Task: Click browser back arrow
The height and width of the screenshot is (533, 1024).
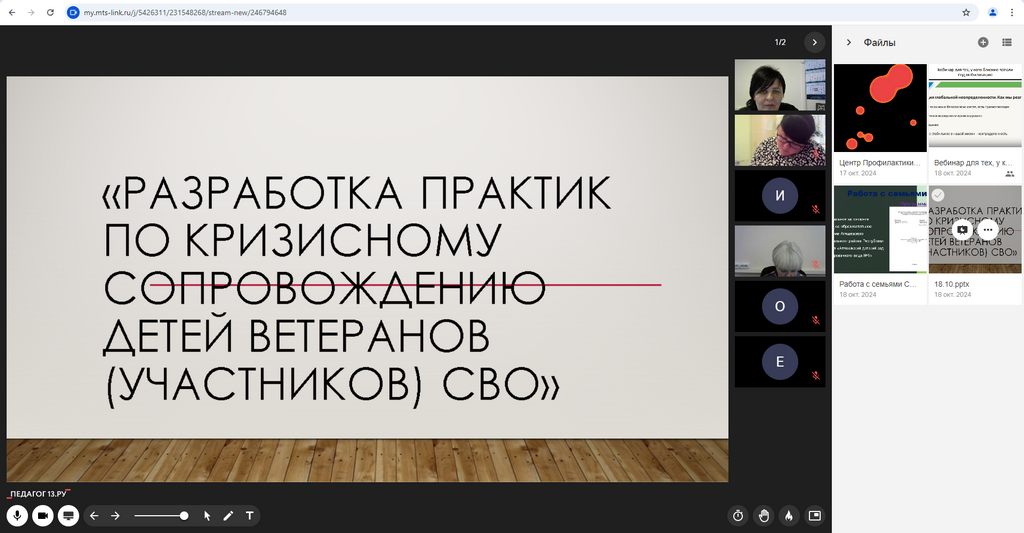Action: (x=12, y=12)
